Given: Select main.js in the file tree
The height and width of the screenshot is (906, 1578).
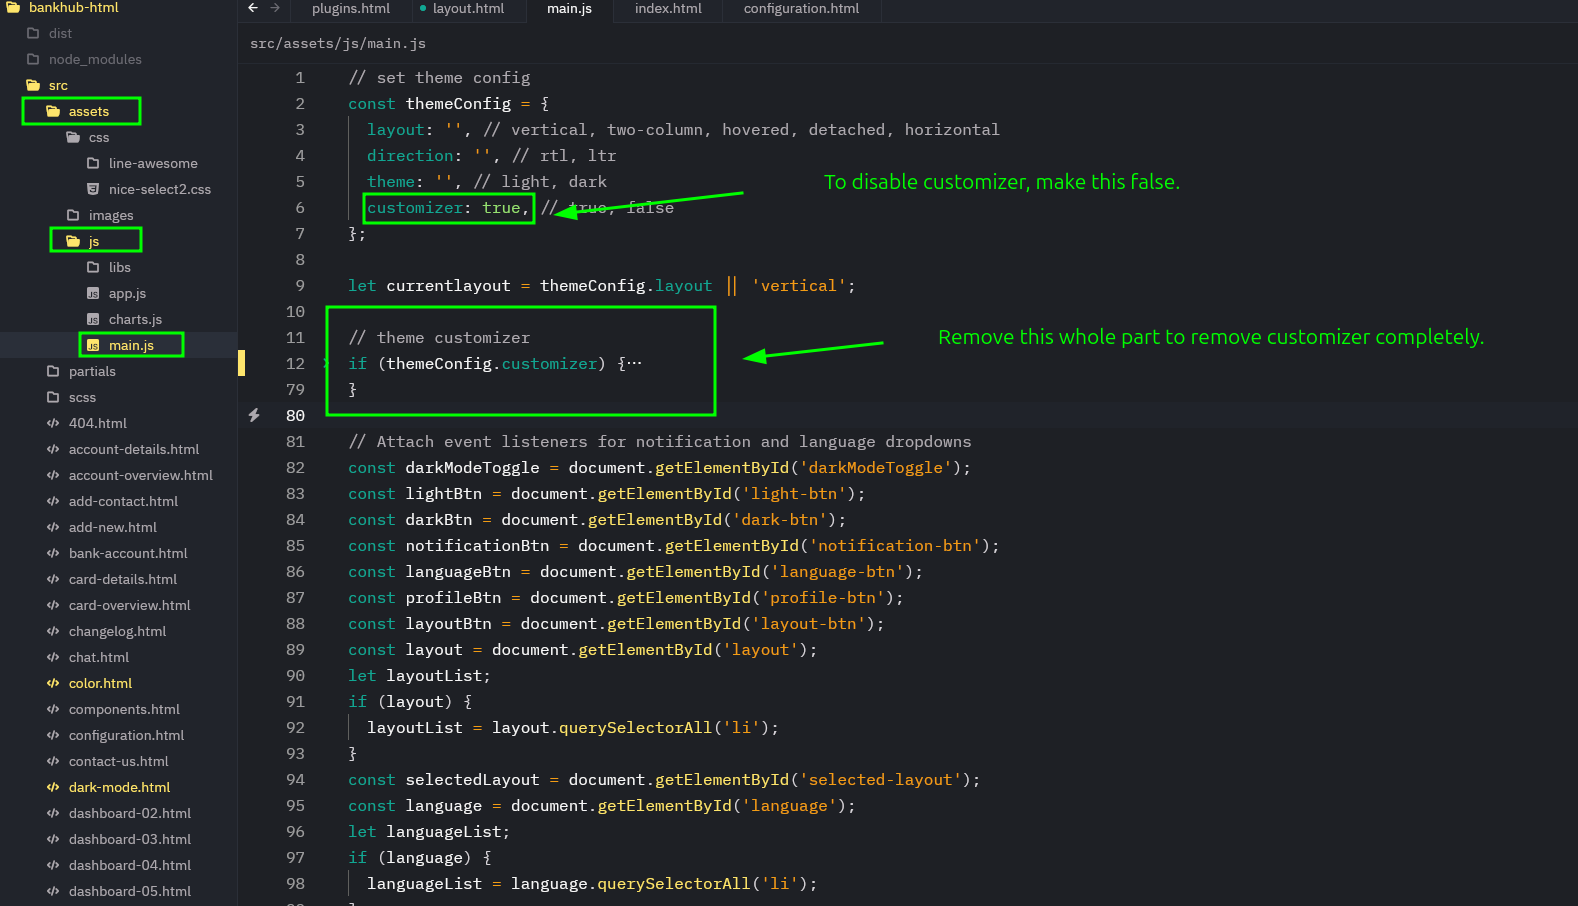Looking at the screenshot, I should click(x=131, y=345).
